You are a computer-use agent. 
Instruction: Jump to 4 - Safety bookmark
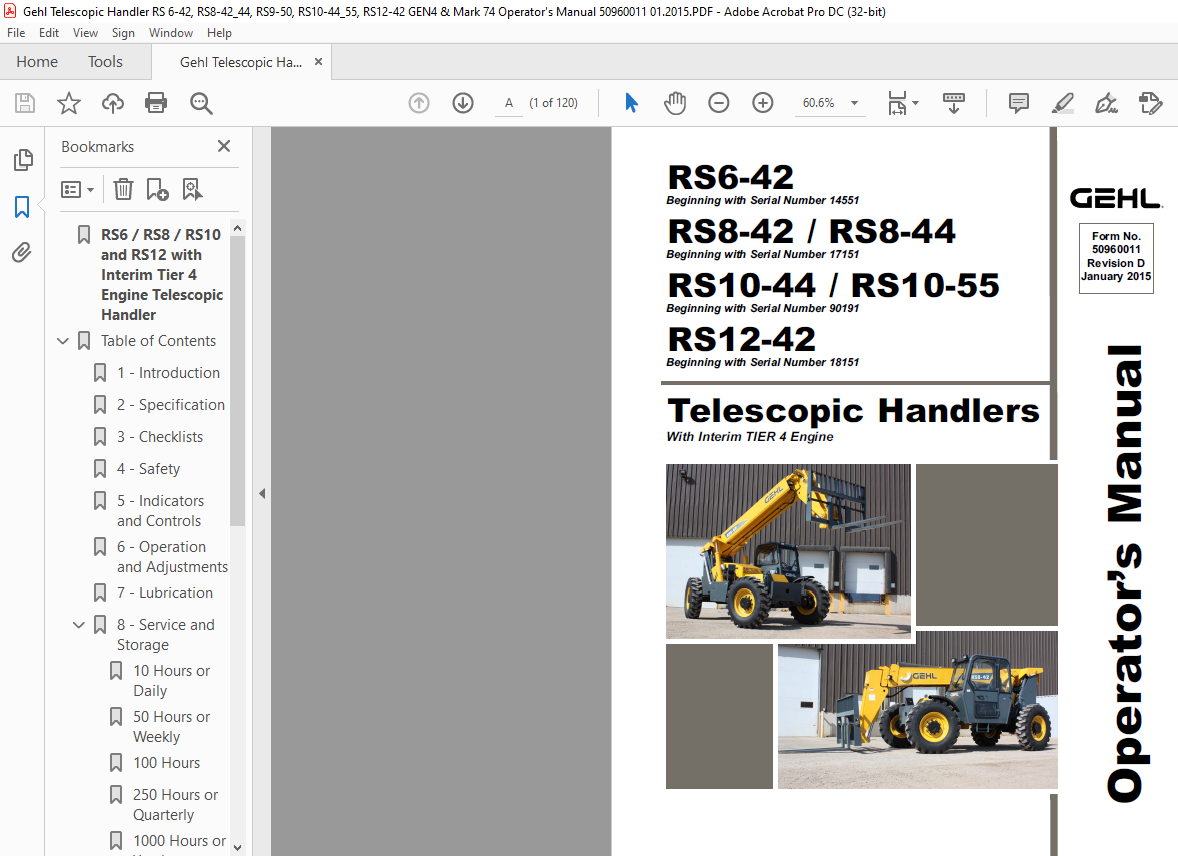148,469
